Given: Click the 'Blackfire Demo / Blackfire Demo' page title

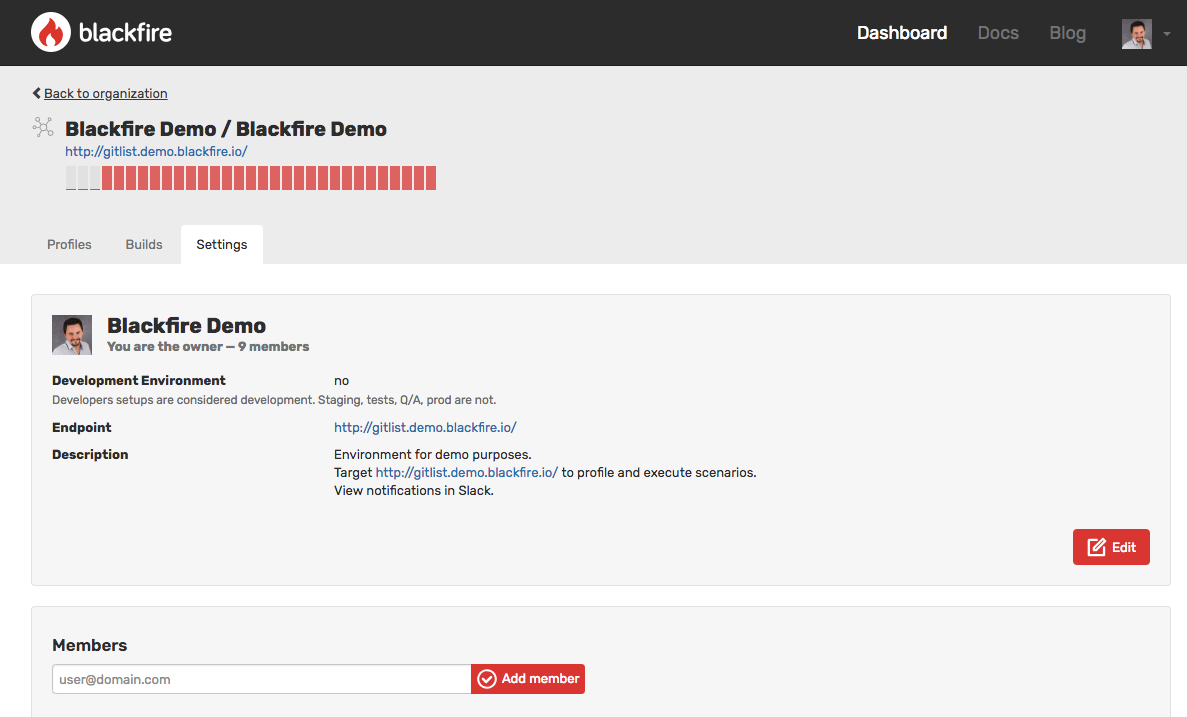Looking at the screenshot, I should point(226,129).
